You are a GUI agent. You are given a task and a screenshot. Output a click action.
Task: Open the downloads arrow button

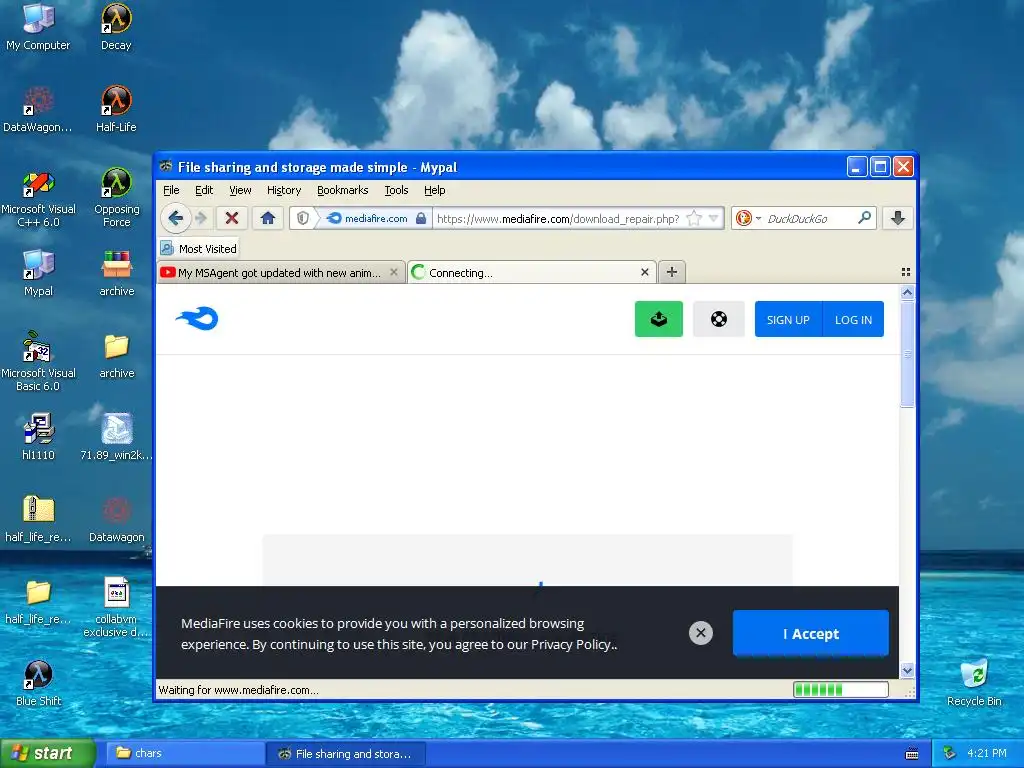pos(898,218)
